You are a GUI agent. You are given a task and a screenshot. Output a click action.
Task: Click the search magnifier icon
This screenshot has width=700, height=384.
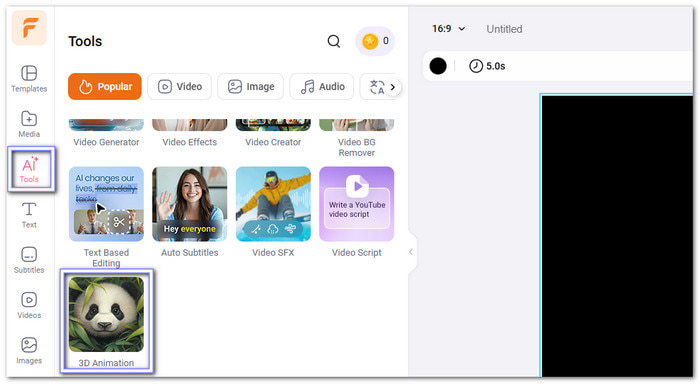click(x=333, y=42)
